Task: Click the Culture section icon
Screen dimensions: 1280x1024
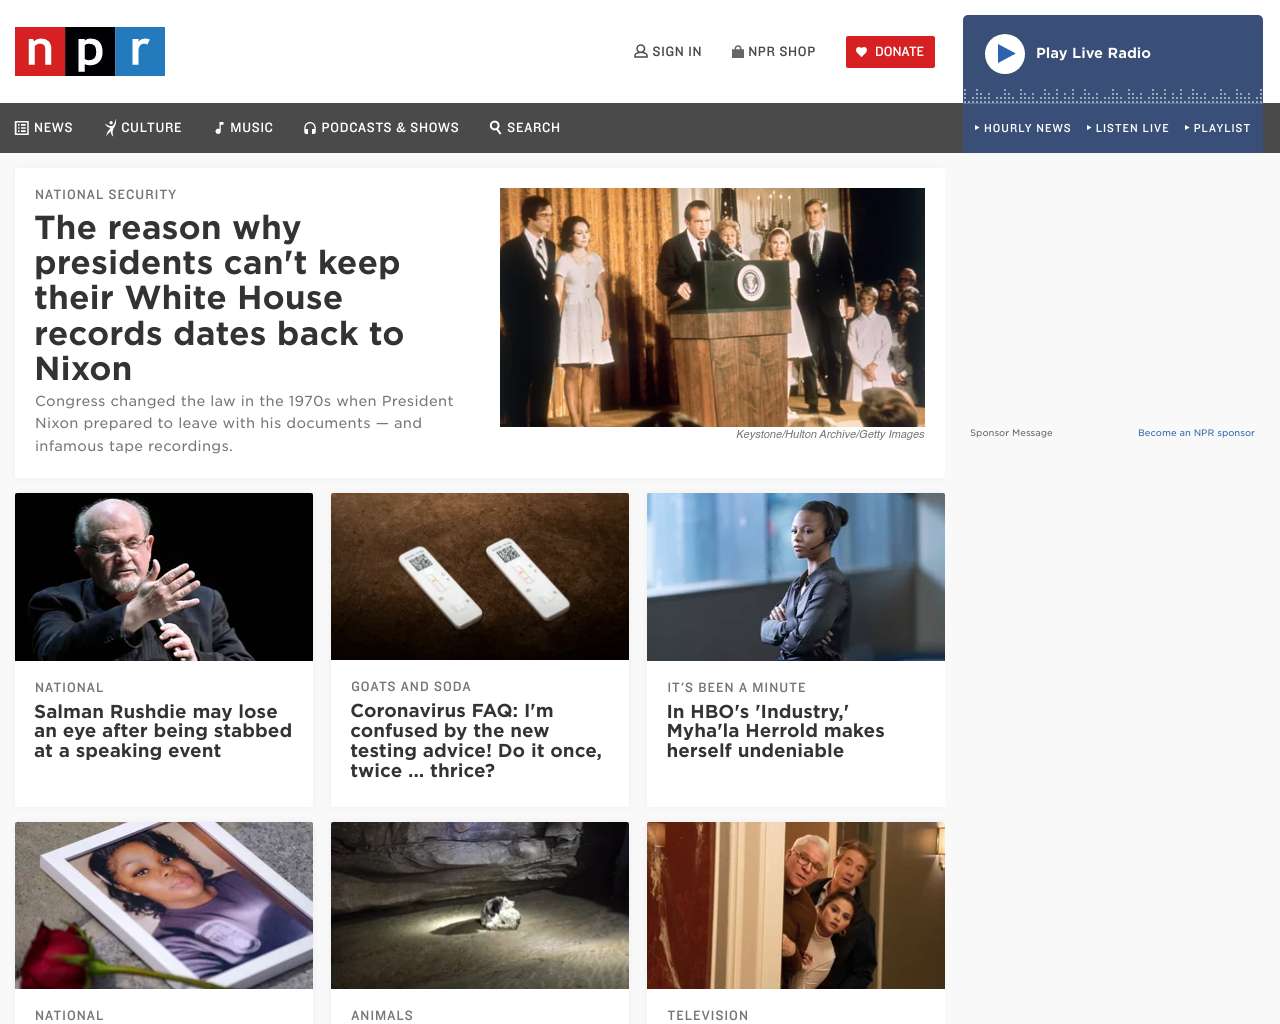Action: click(x=111, y=128)
